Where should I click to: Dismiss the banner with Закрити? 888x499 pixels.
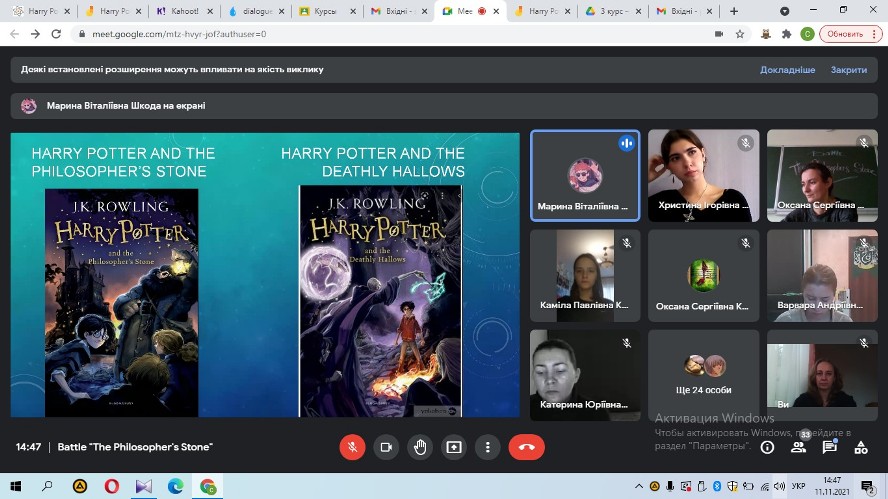(848, 70)
